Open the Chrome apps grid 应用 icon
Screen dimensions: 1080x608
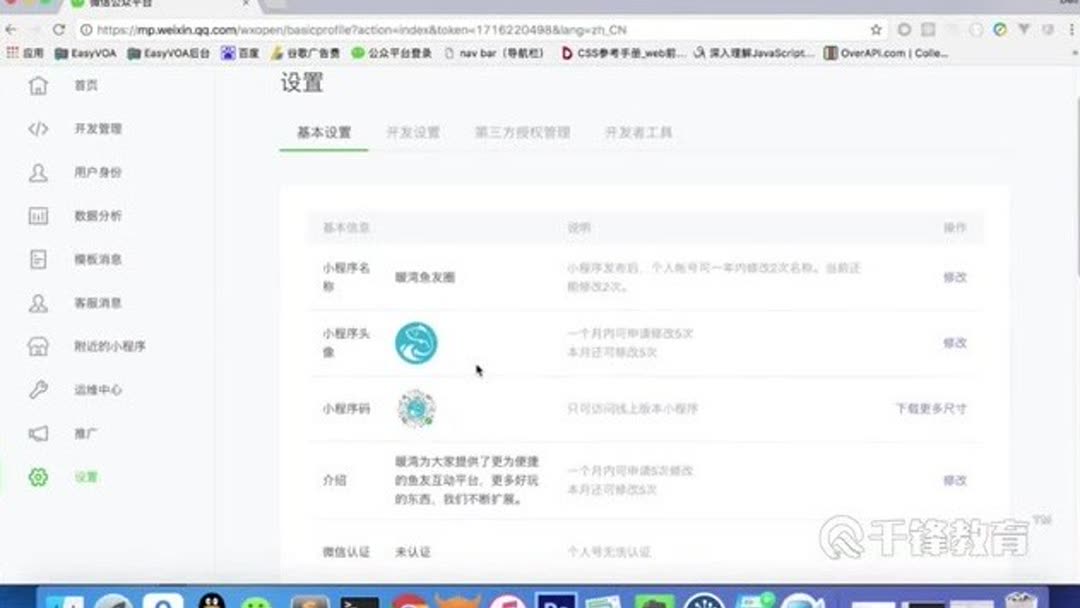12,52
